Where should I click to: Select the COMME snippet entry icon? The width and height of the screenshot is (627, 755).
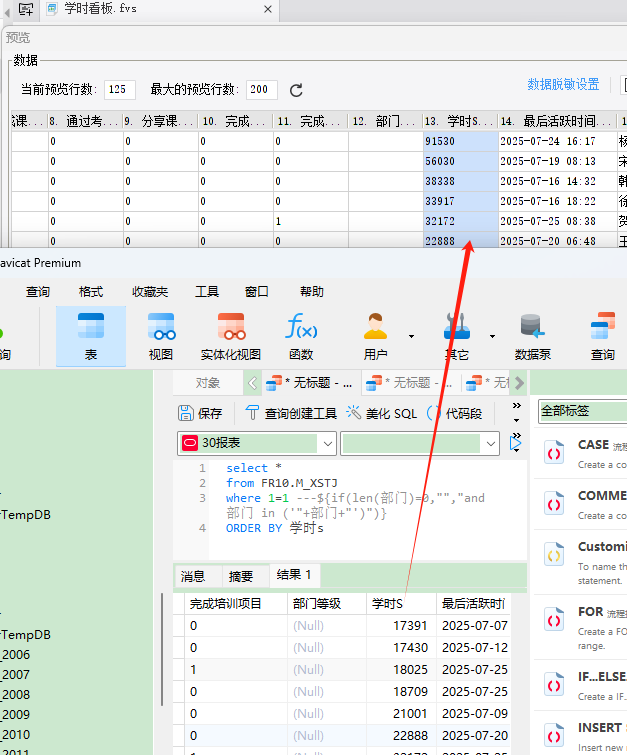[554, 504]
